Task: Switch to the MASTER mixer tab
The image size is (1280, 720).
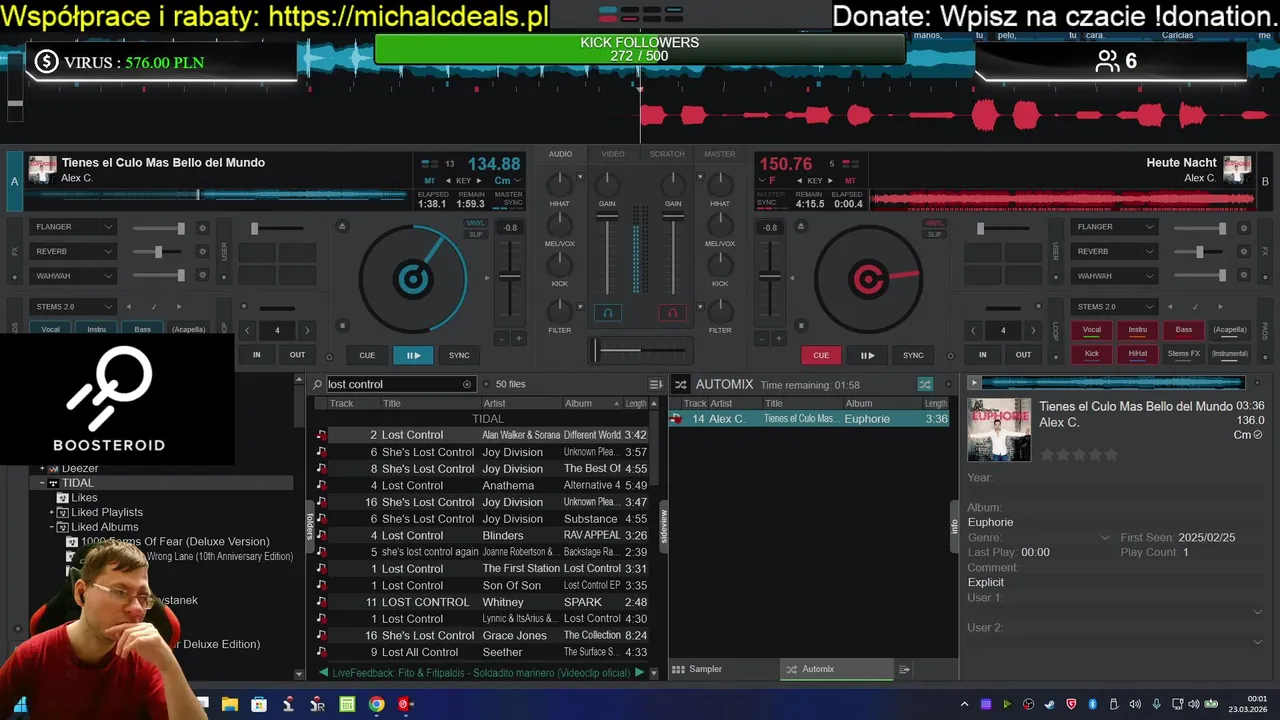Action: (x=720, y=154)
